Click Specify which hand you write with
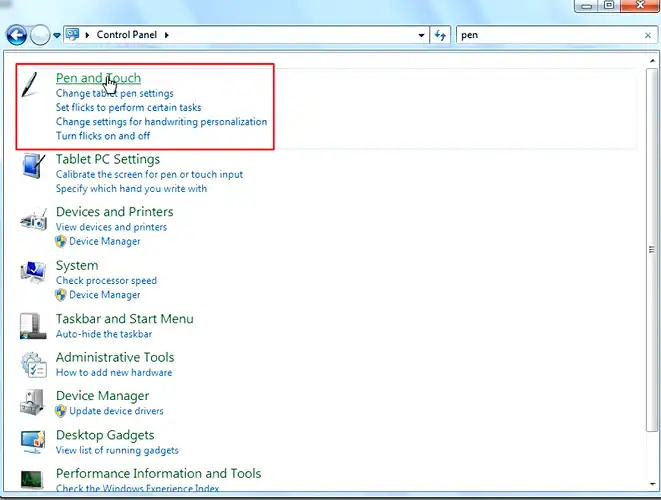The height and width of the screenshot is (500, 661). click(x=132, y=188)
